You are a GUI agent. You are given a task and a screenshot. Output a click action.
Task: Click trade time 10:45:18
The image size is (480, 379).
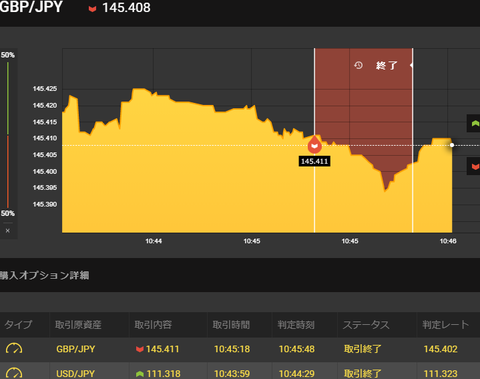click(232, 349)
